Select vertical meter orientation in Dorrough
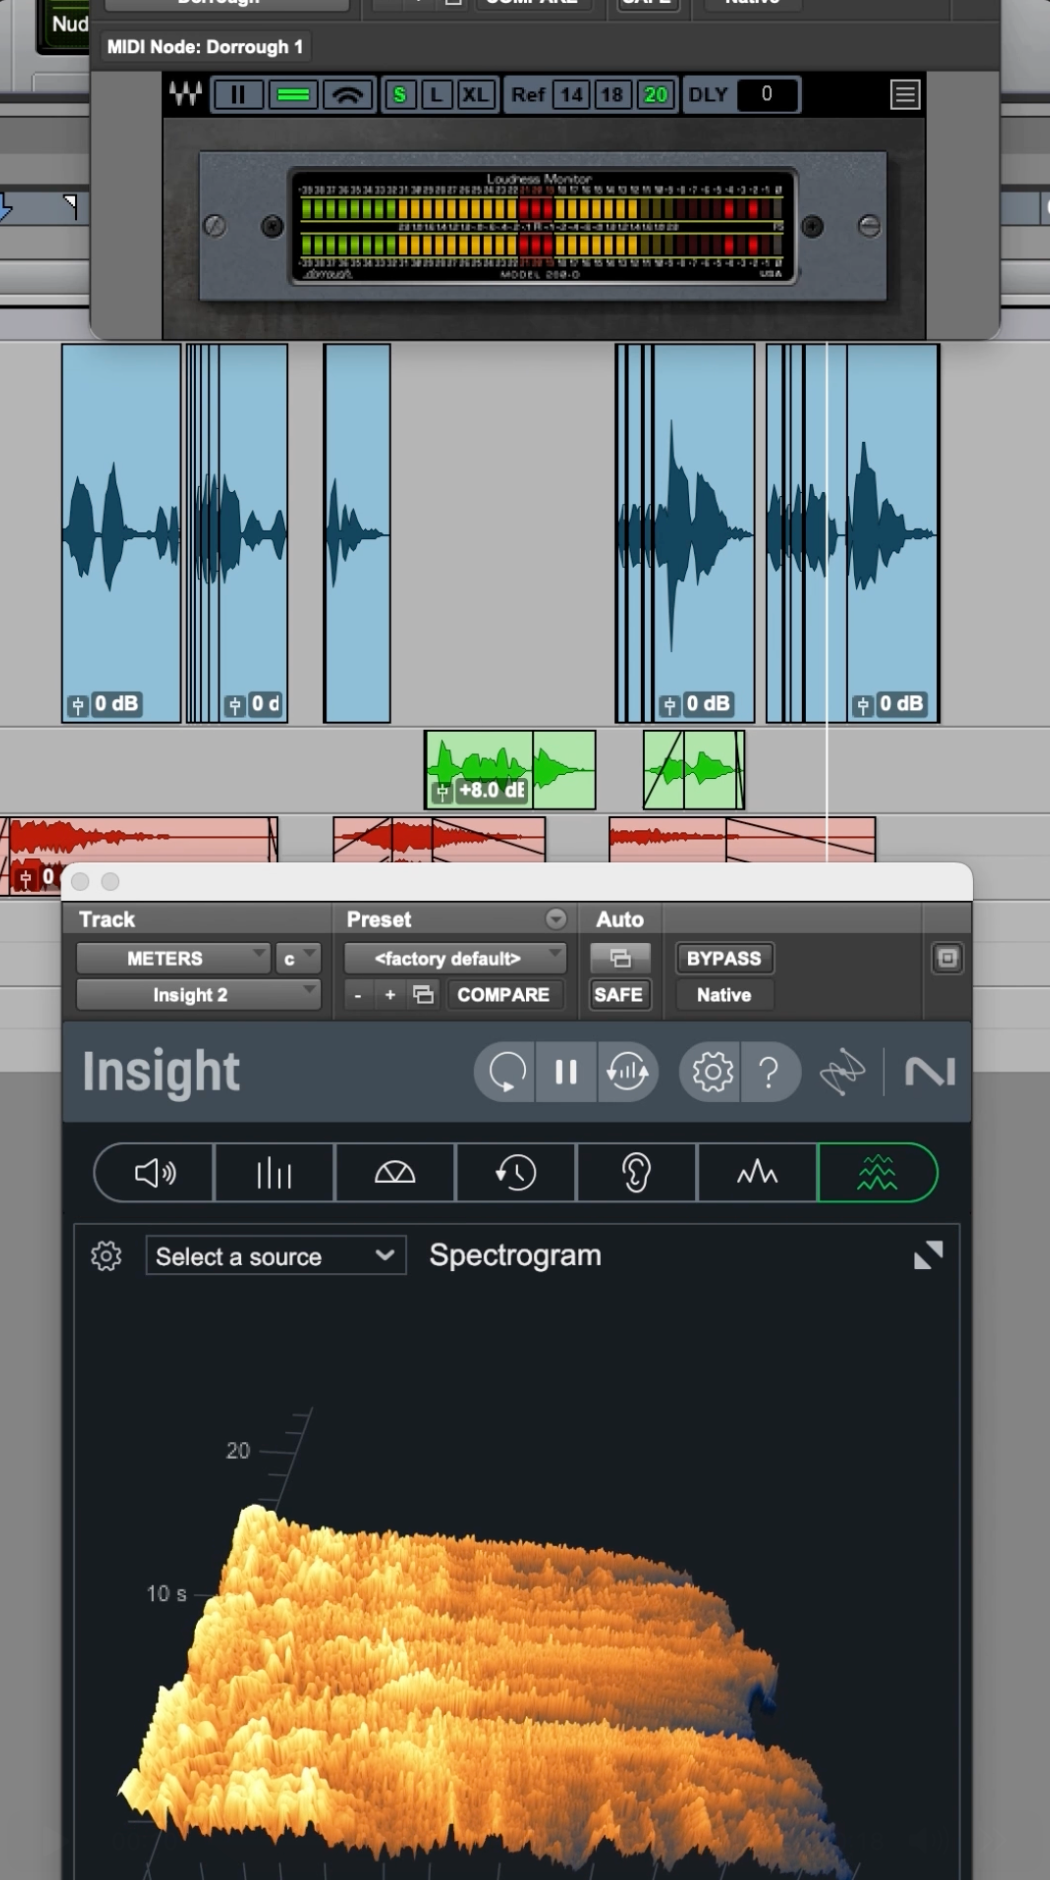The width and height of the screenshot is (1050, 1880). (x=238, y=95)
